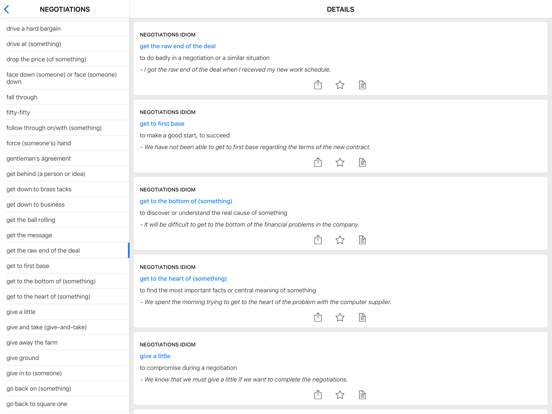
Task: Select 'drive a hard bargain' in the list
Action: pos(65,29)
